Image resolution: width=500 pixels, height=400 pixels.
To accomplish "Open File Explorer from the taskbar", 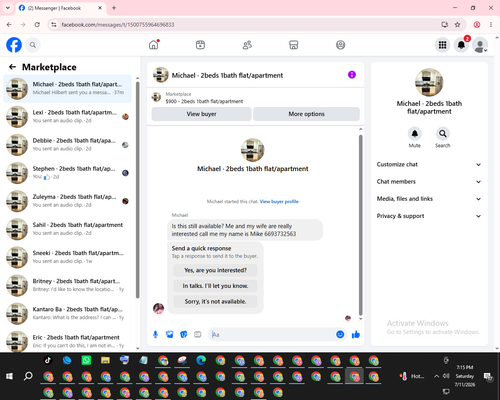I will (105, 360).
